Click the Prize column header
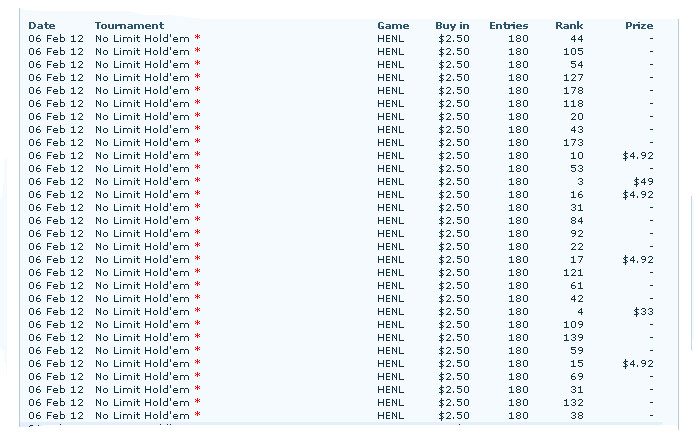694x439 pixels. tap(639, 26)
